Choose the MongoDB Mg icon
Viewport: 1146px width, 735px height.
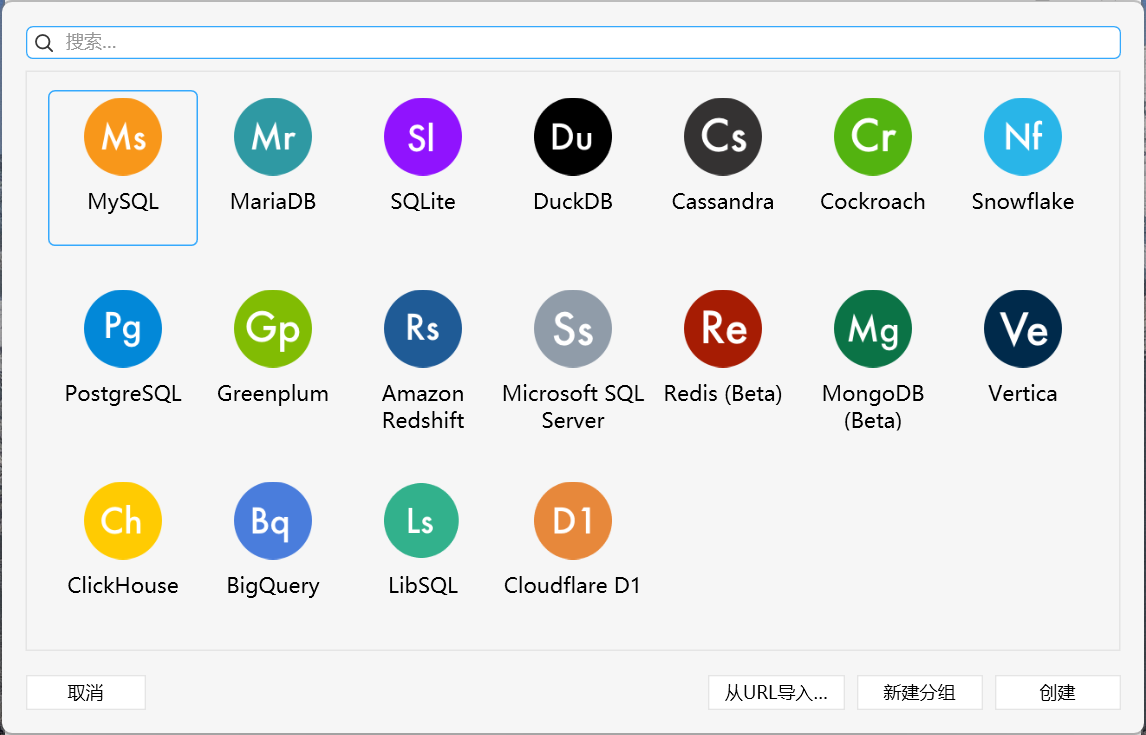click(873, 329)
